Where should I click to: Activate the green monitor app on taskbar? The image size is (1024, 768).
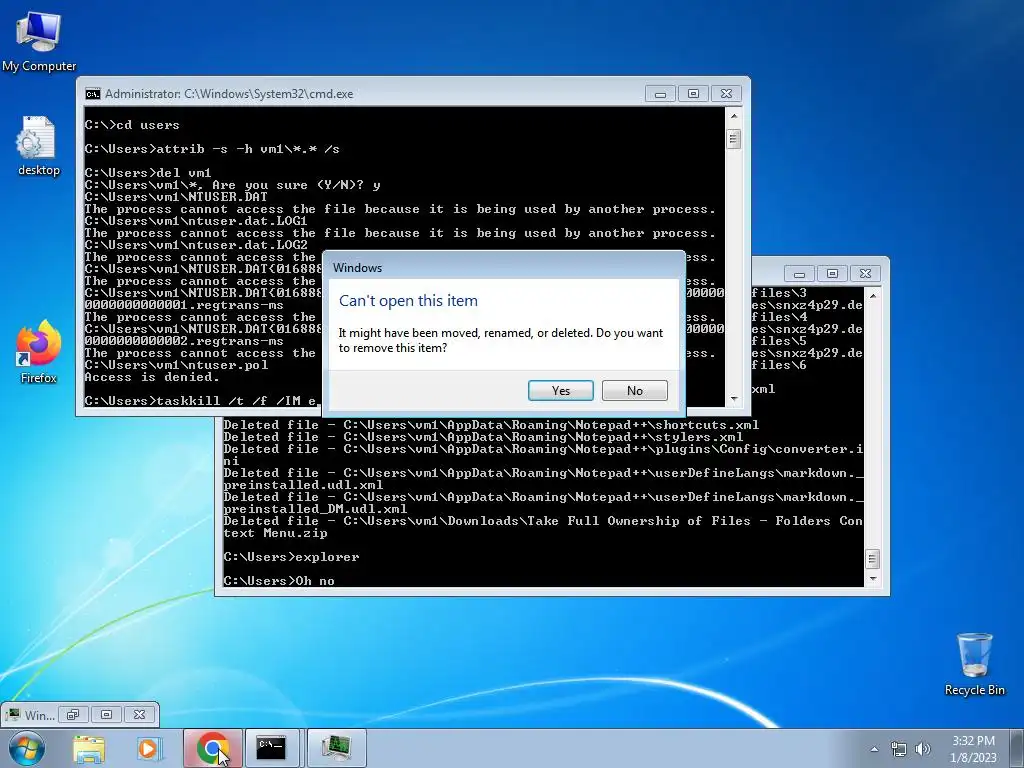[336, 748]
